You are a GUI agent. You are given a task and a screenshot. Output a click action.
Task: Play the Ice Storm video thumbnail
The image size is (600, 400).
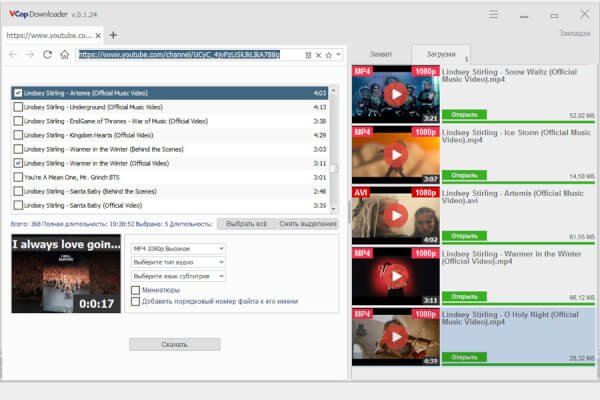tap(396, 155)
